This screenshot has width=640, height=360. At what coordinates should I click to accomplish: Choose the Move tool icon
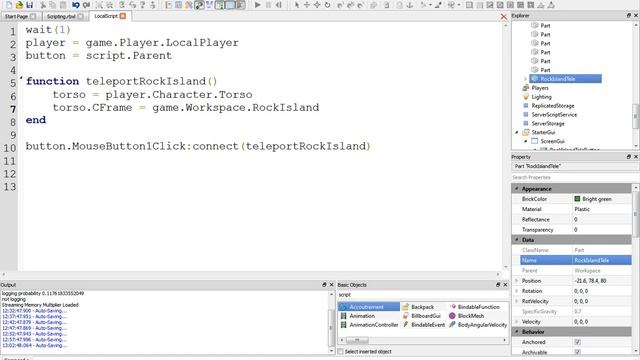[307, 5]
